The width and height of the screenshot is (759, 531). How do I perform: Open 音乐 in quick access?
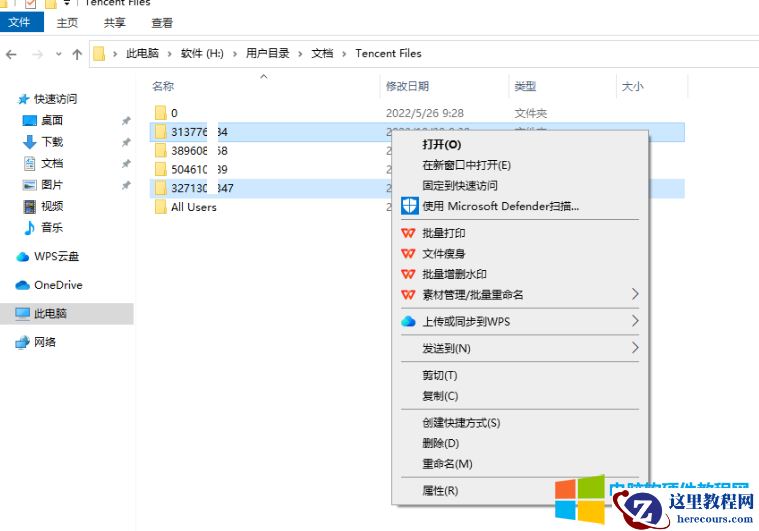[x=52, y=228]
